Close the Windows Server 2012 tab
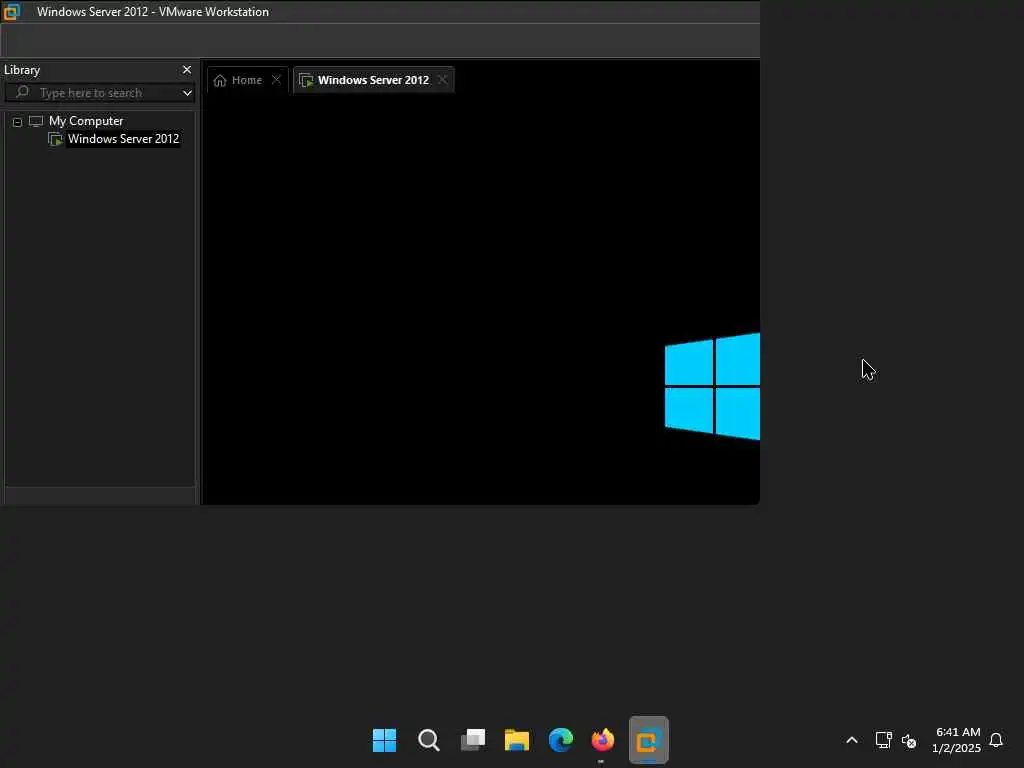The width and height of the screenshot is (1024, 768). 443,80
